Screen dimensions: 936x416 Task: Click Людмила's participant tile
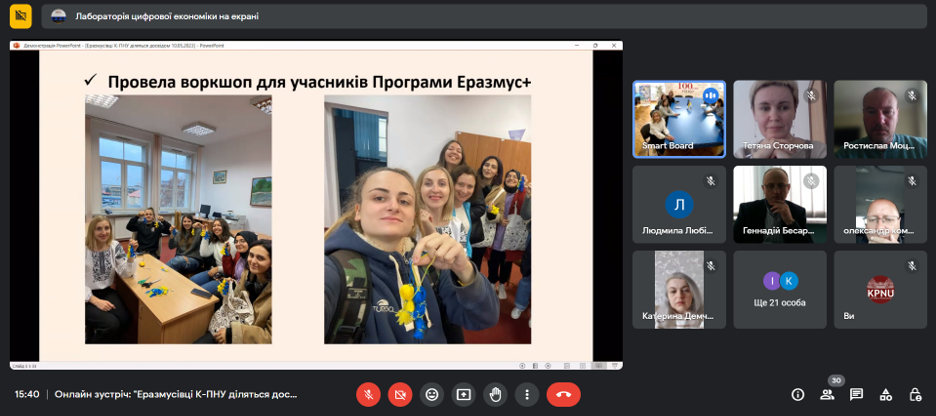[x=679, y=204]
